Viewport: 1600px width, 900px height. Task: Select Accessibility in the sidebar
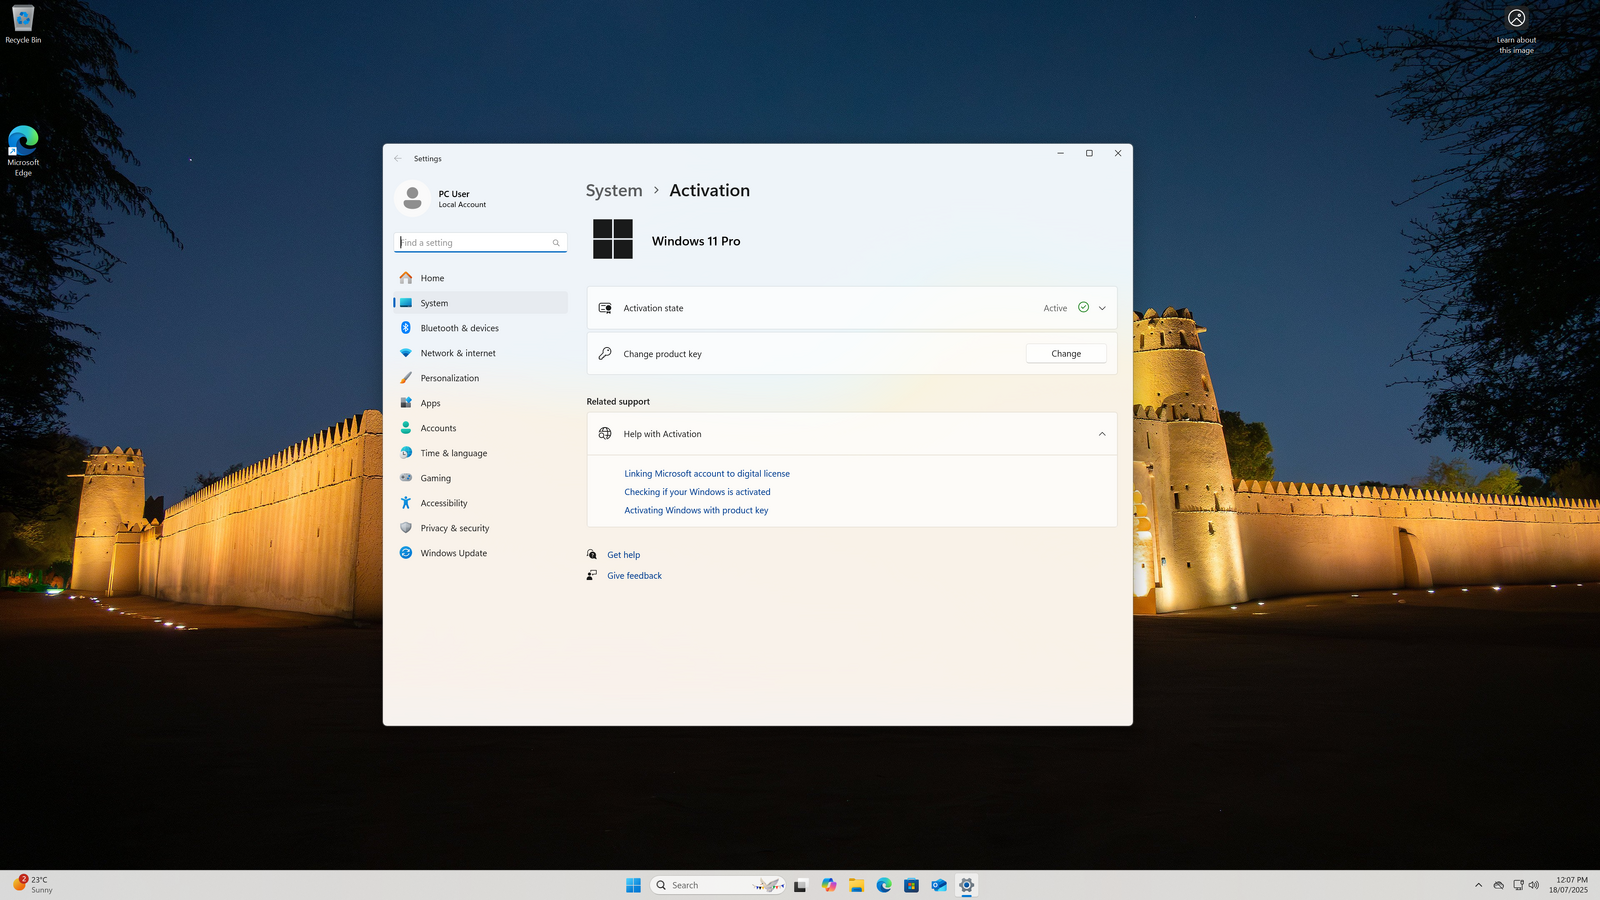click(443, 503)
